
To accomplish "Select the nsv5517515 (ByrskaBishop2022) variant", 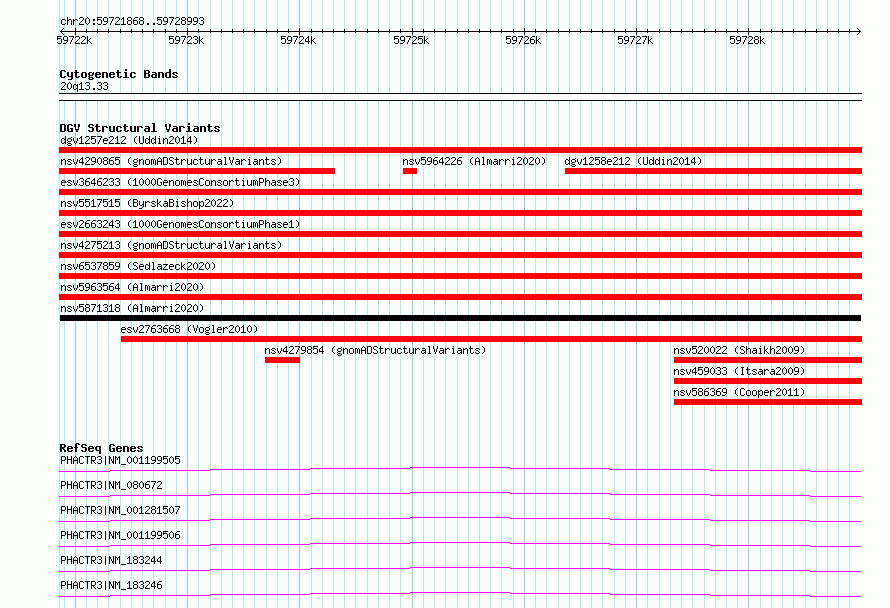I will click(147, 203).
